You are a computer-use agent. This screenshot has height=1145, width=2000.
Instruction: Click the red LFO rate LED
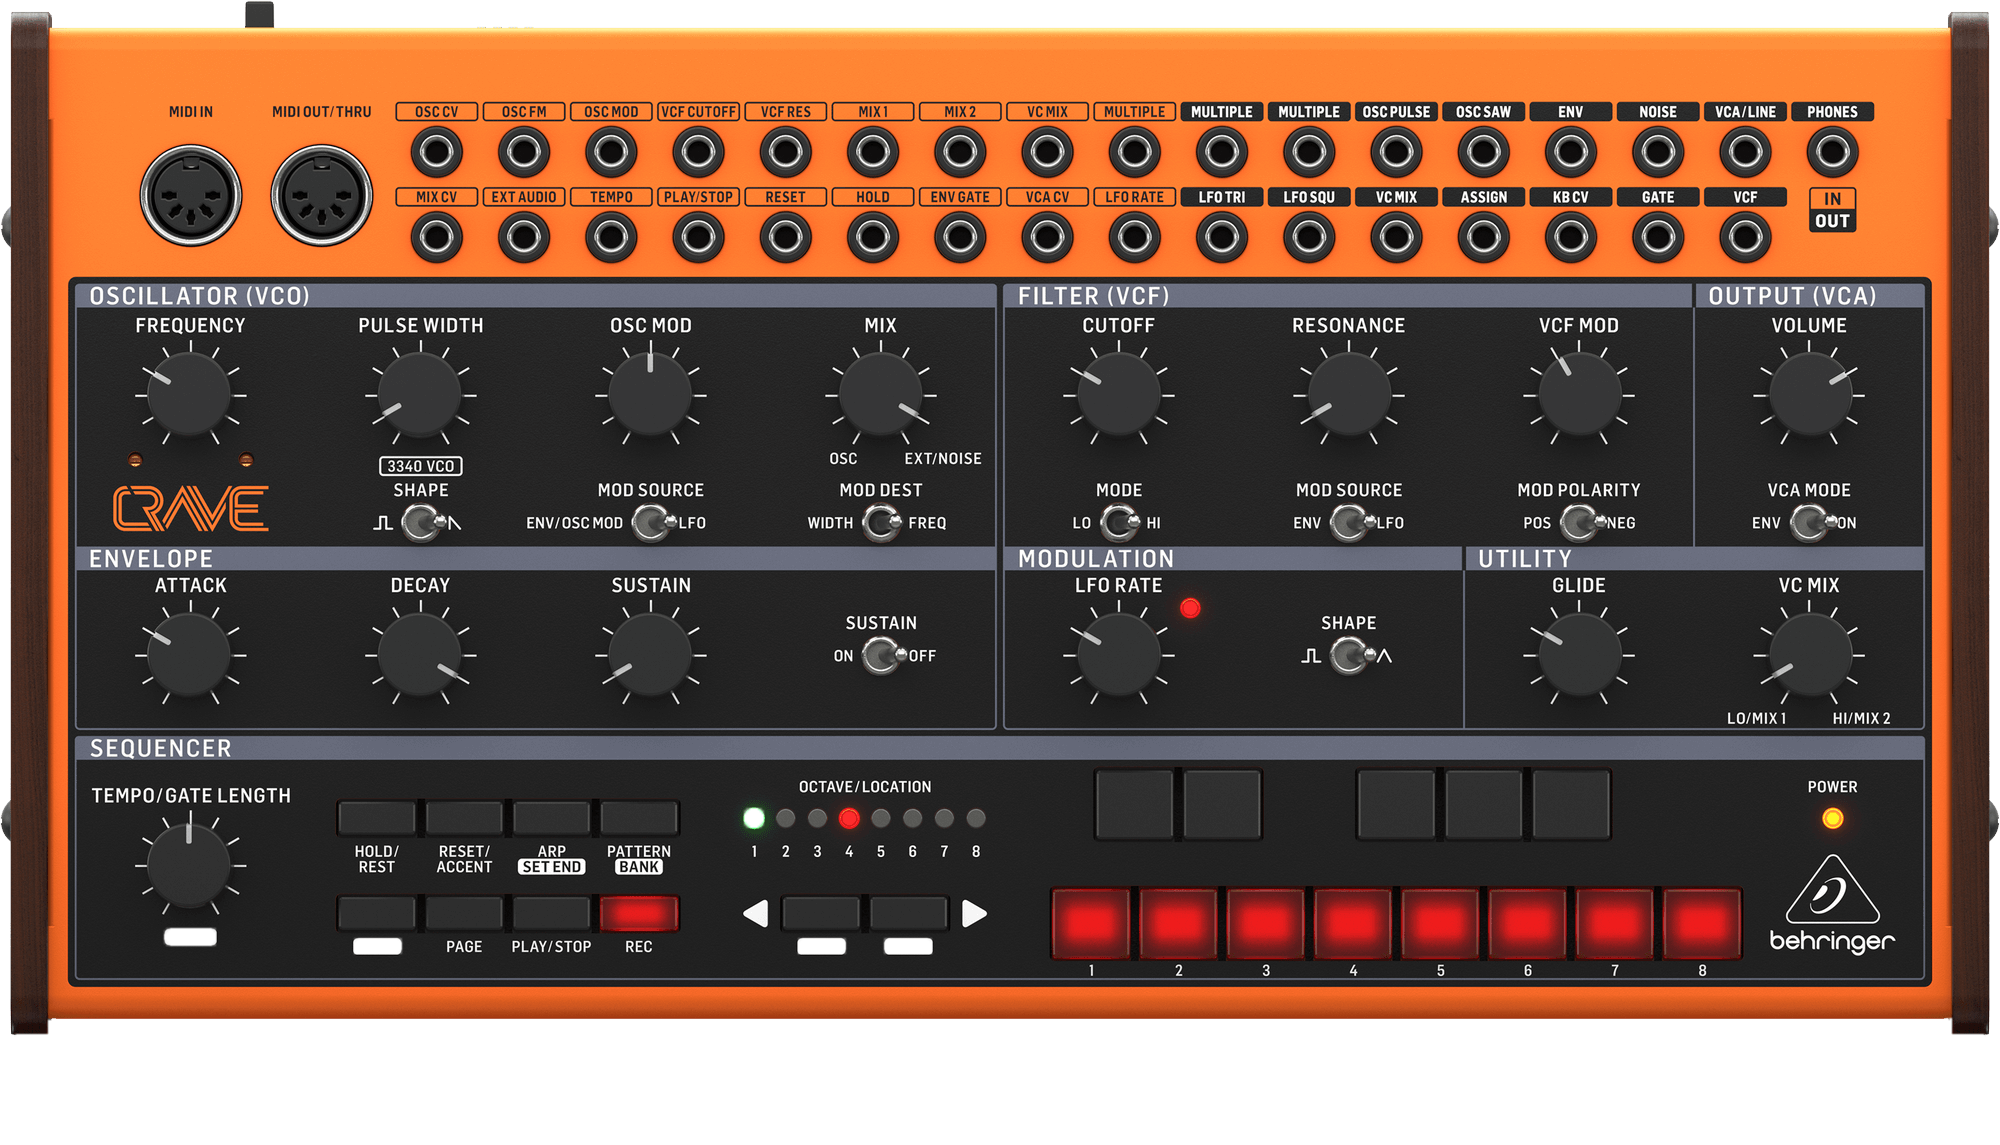click(x=1190, y=608)
